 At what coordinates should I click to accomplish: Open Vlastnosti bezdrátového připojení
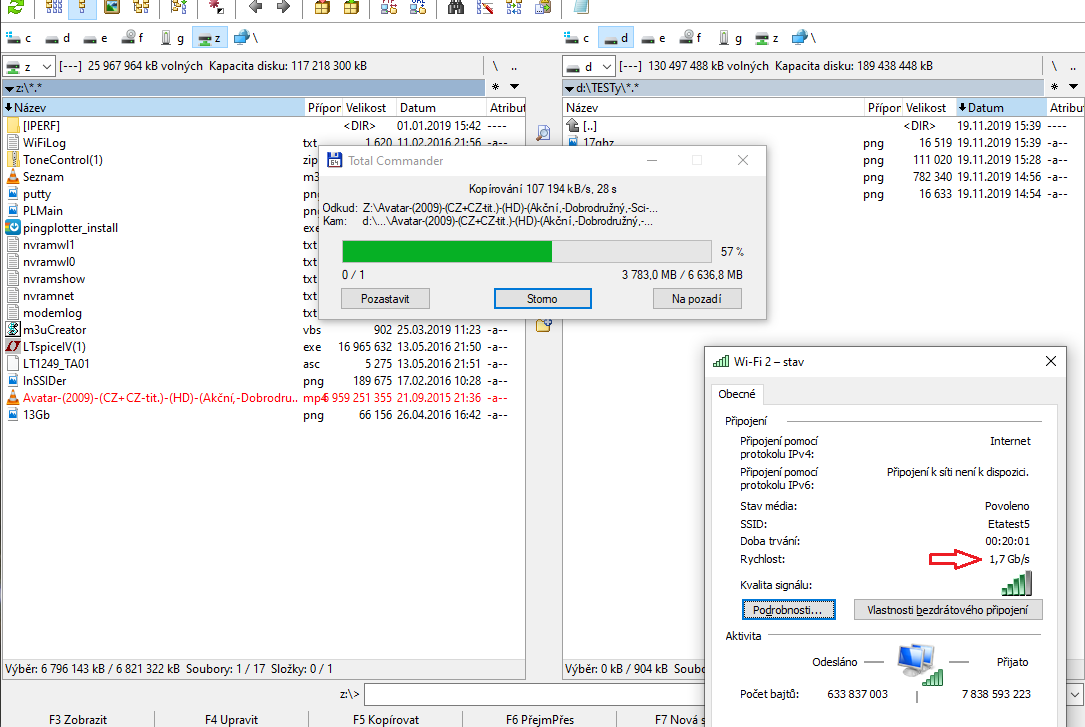948,610
